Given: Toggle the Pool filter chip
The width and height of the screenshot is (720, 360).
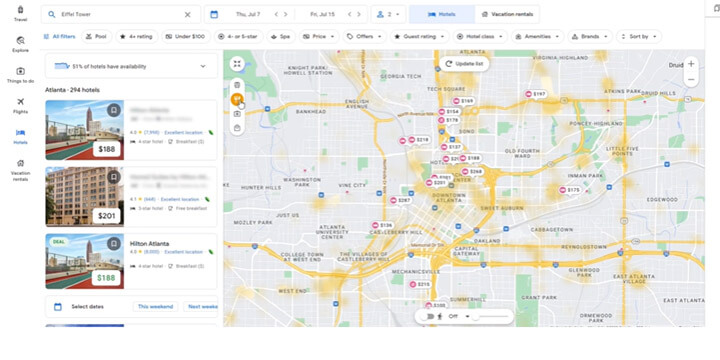Looking at the screenshot, I should 96,36.
